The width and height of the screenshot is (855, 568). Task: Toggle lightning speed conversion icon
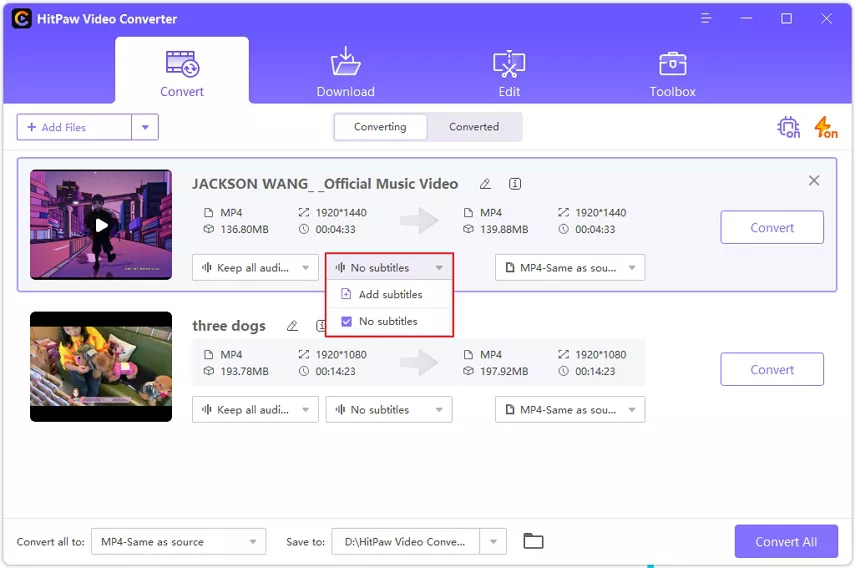tap(825, 127)
